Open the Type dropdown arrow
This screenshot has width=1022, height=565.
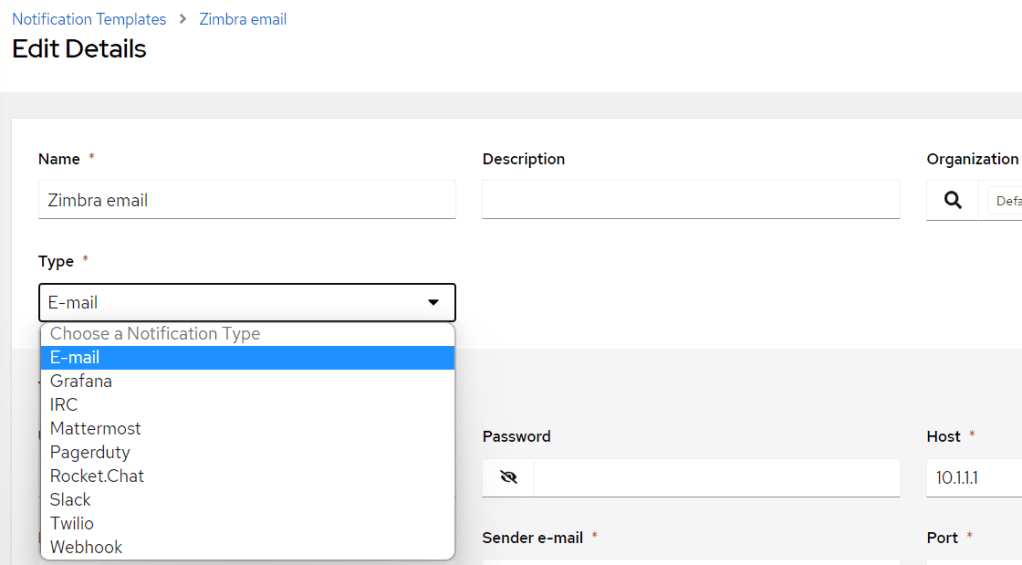tap(433, 302)
